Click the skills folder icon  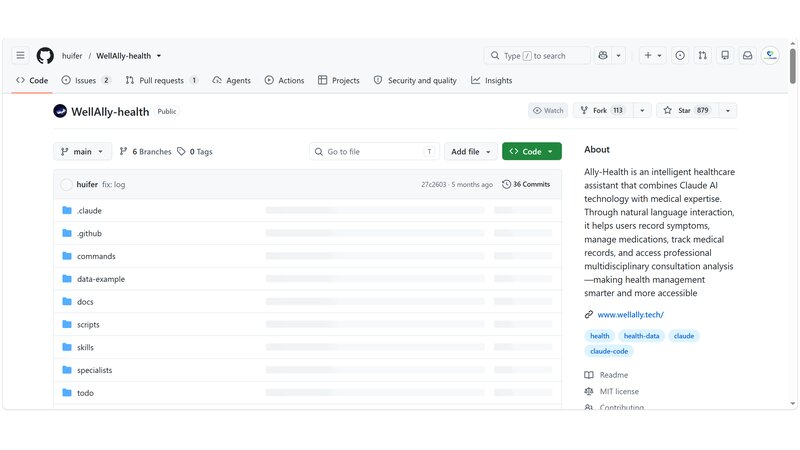tap(67, 347)
